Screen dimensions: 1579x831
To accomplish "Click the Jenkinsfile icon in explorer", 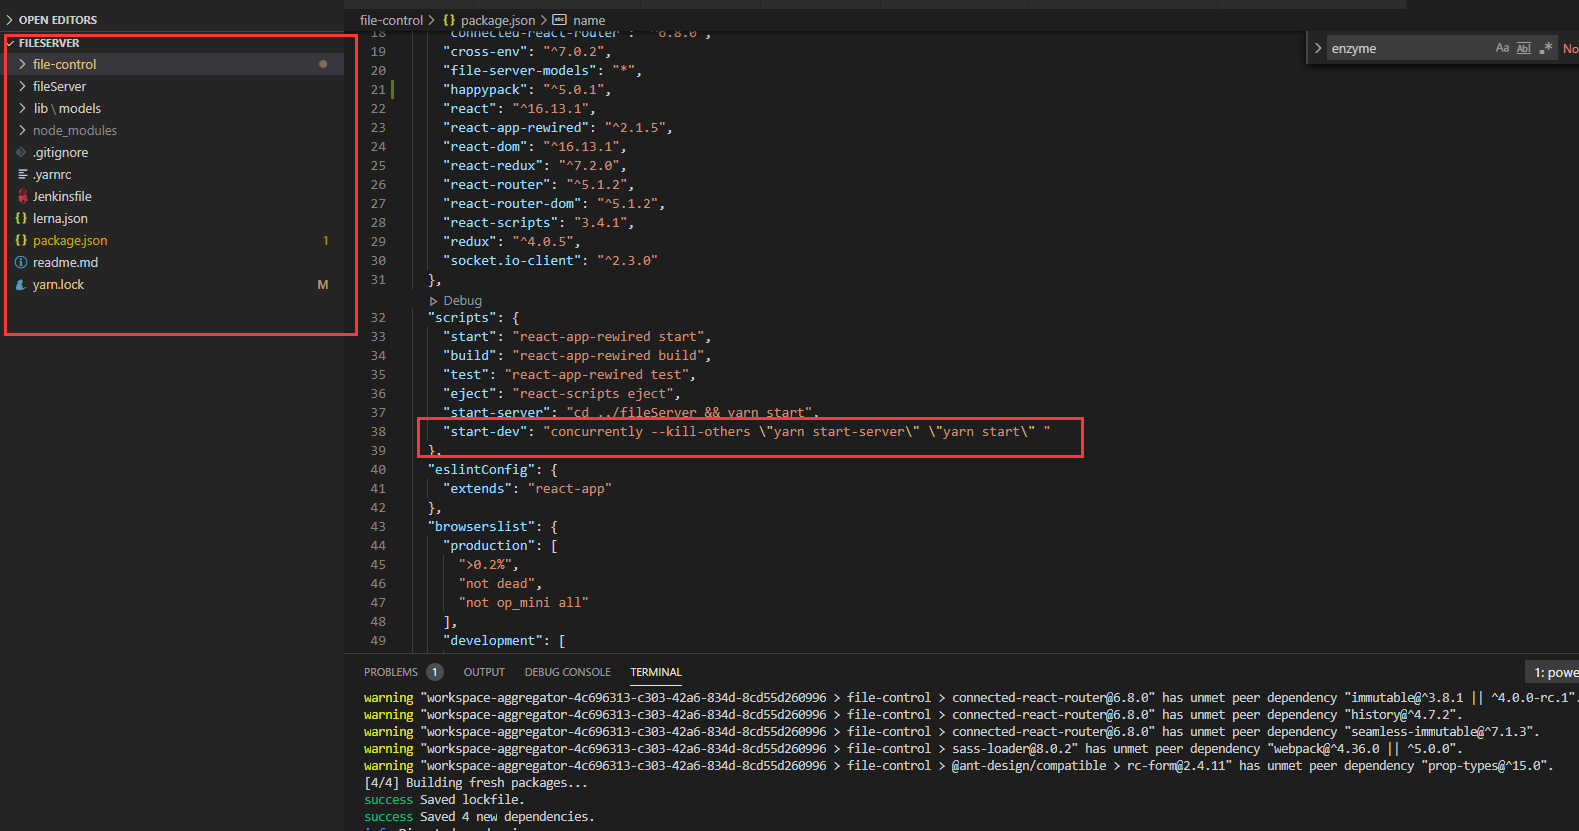I will pos(22,197).
